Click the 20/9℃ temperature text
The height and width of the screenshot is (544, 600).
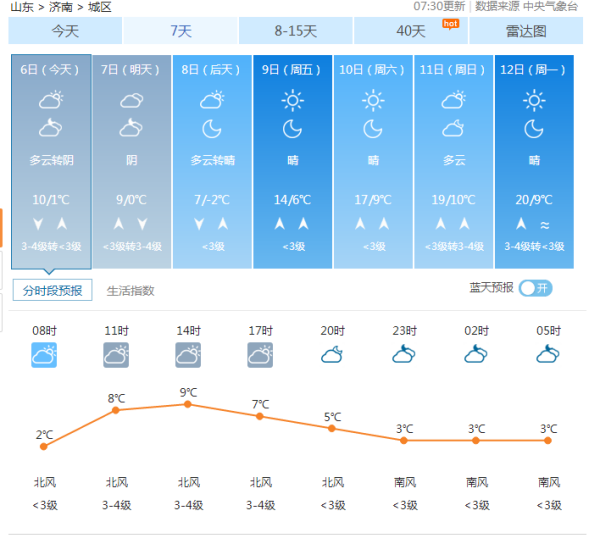(534, 200)
